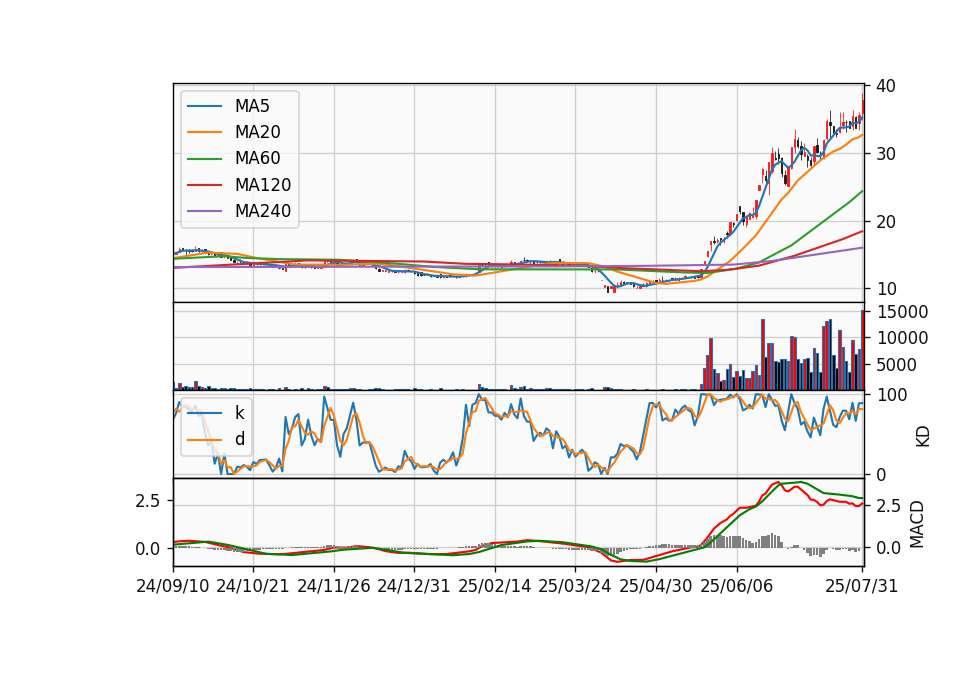
Task: Click the orange MA20 legend line sample
Action: (204, 132)
